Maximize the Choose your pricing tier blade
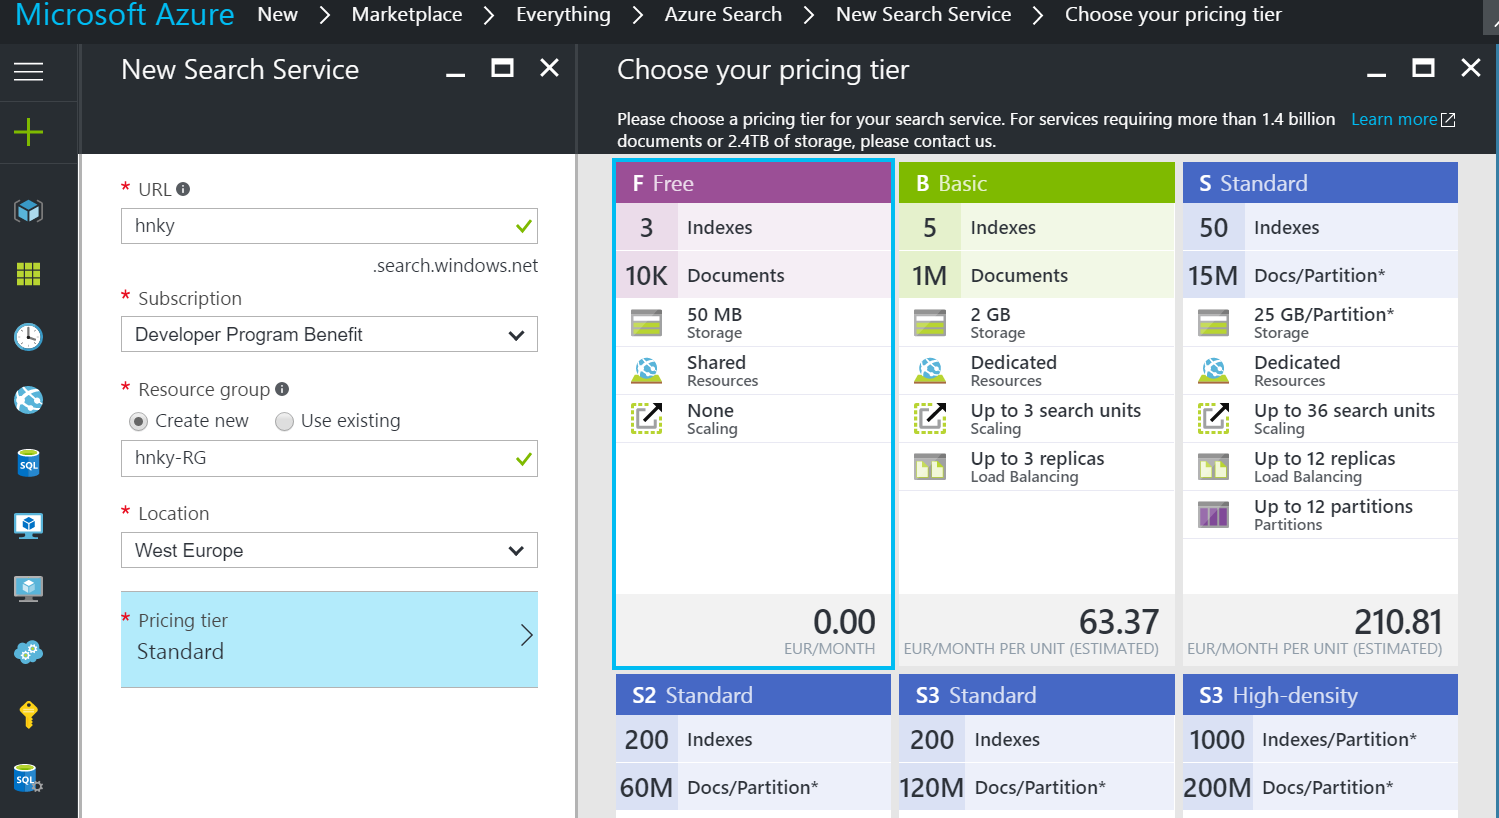This screenshot has height=818, width=1499. (1423, 68)
